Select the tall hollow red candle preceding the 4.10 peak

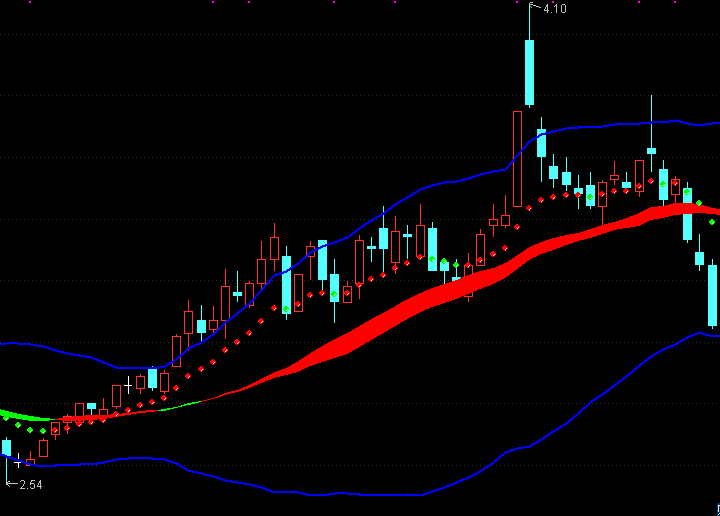(x=518, y=159)
